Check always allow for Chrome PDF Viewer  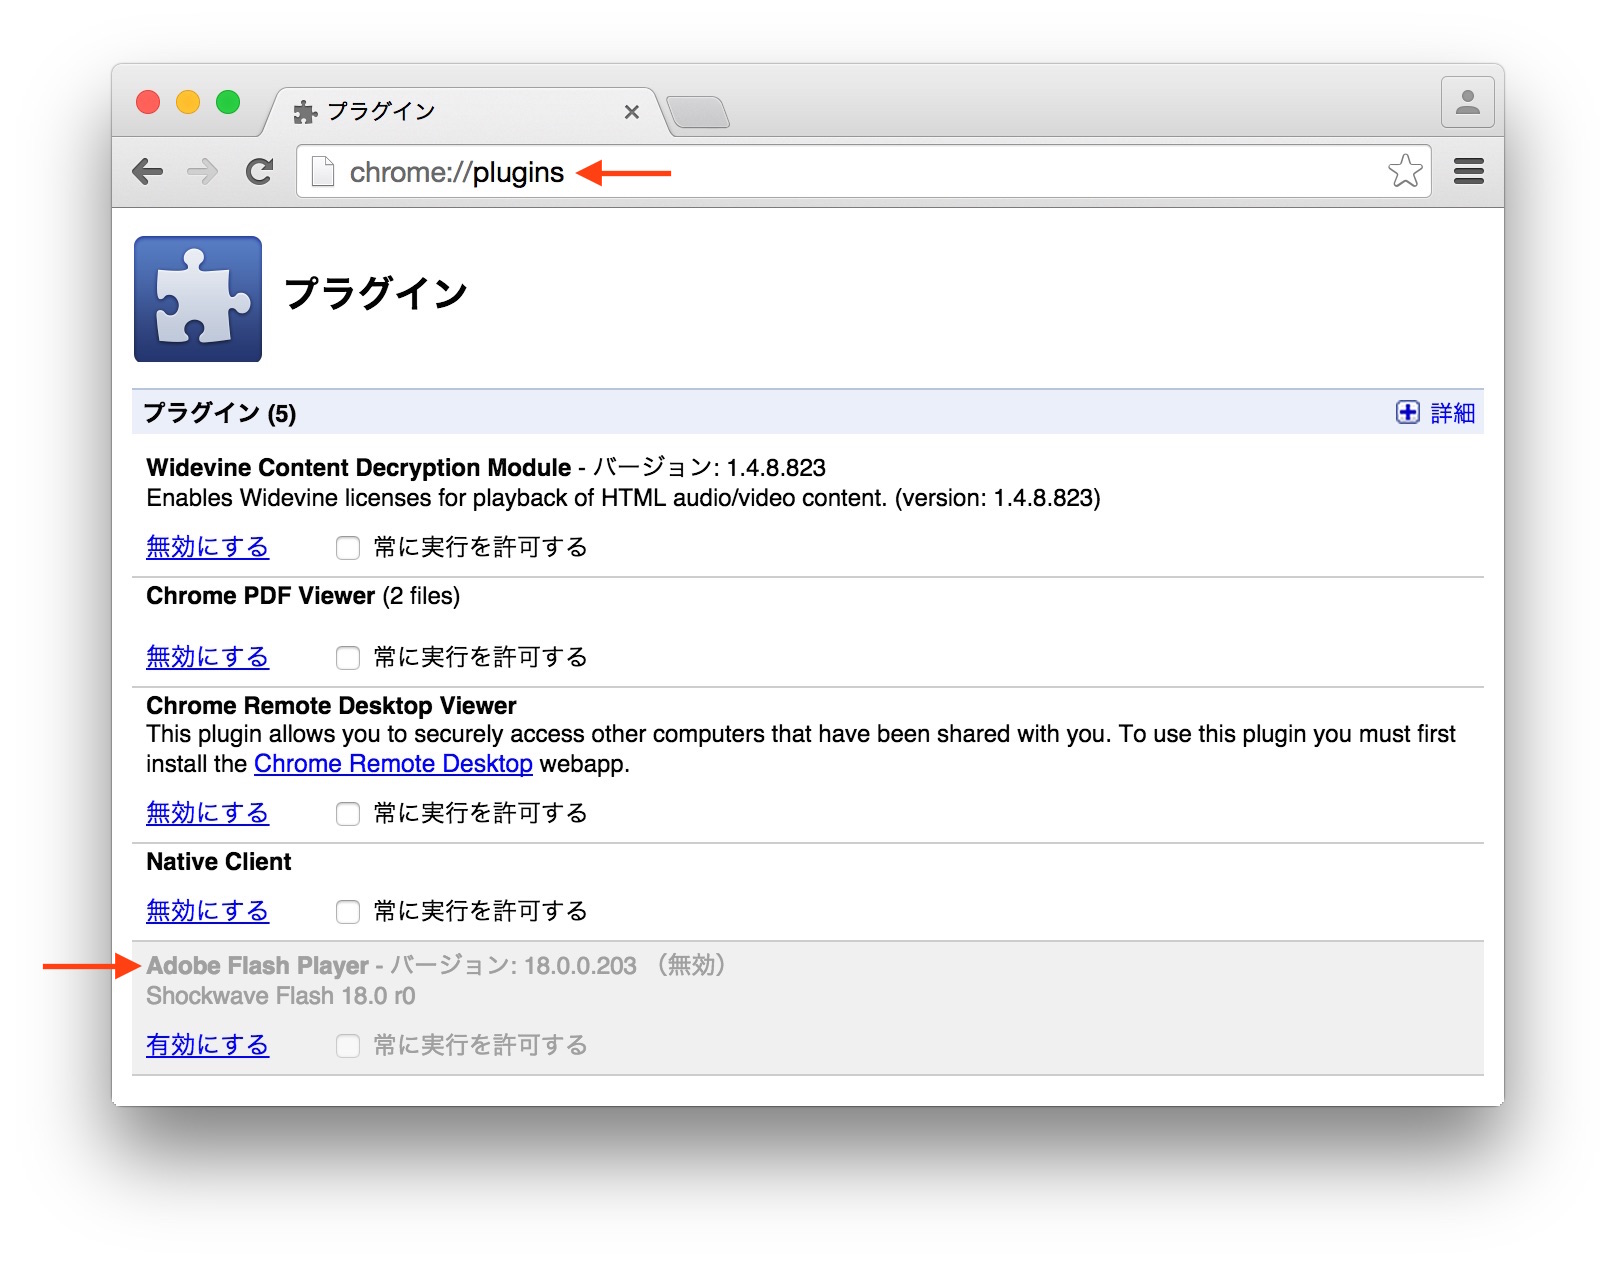348,658
